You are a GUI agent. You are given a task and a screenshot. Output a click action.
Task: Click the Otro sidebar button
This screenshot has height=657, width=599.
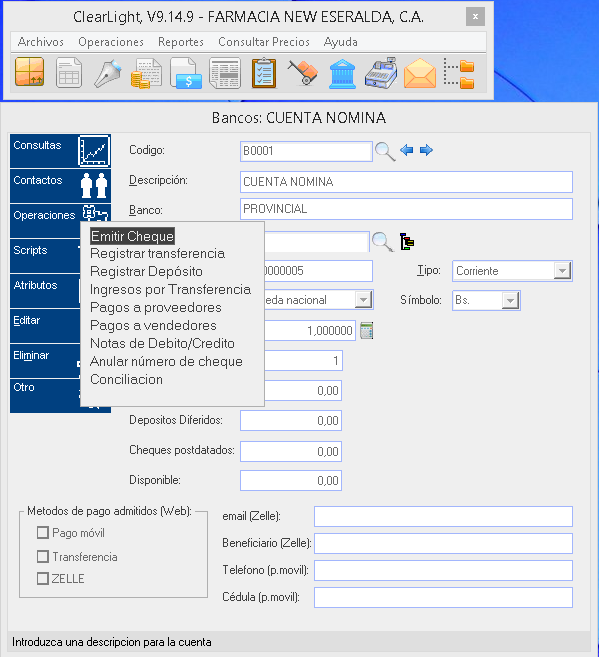point(45,396)
